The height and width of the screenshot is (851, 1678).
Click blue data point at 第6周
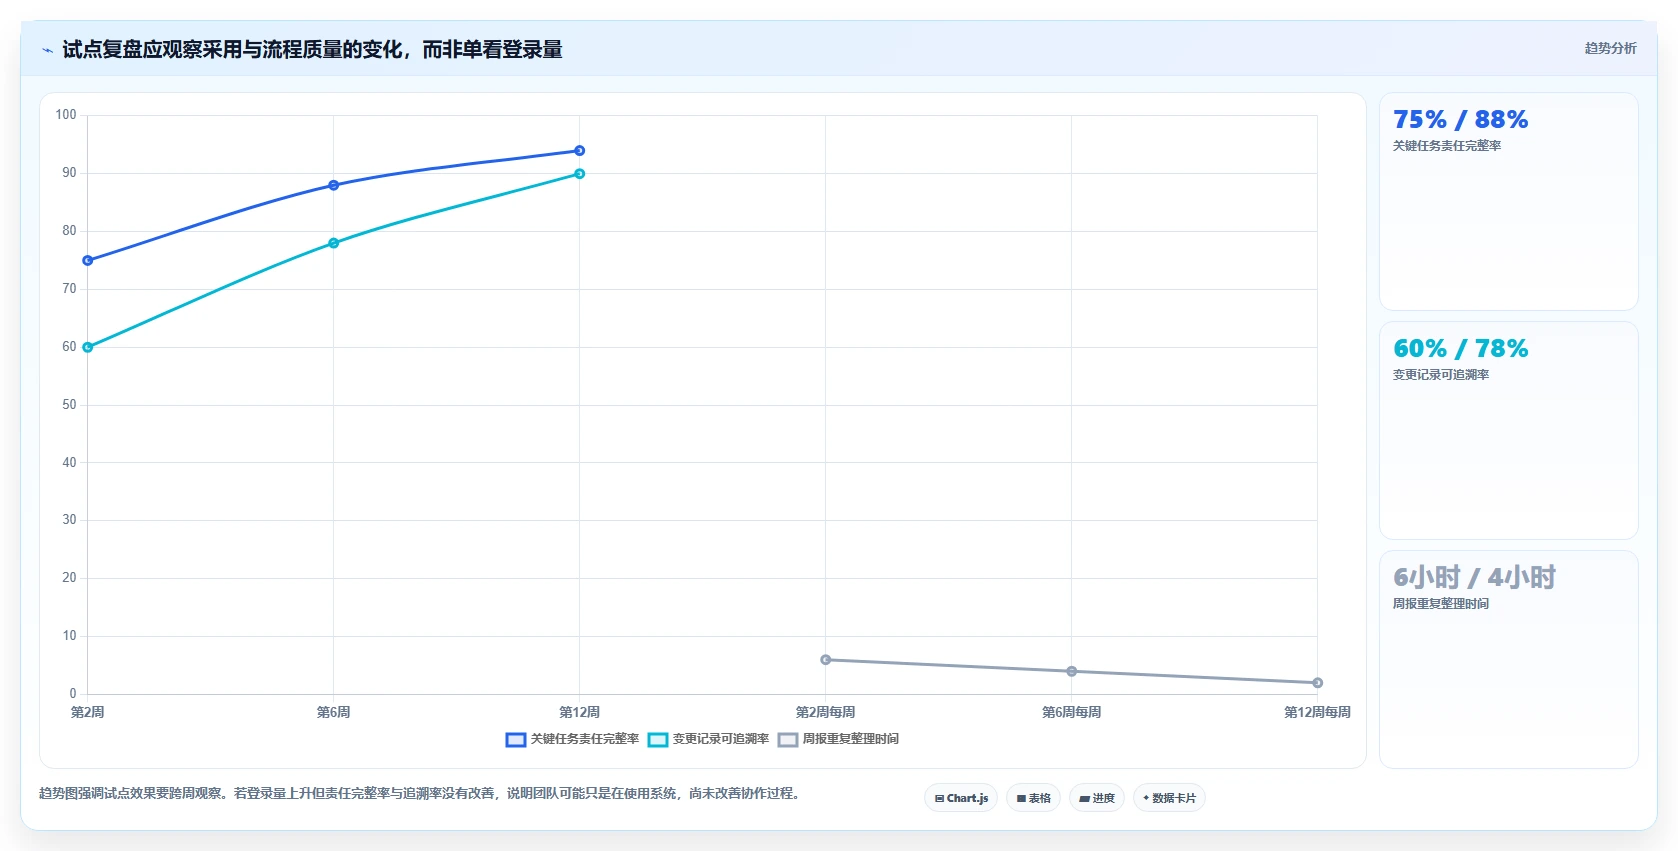pyautogui.click(x=334, y=185)
